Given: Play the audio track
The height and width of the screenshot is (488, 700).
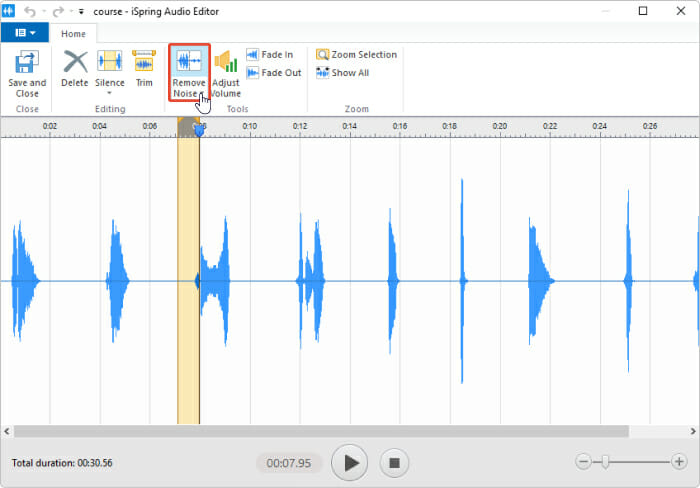Looking at the screenshot, I should point(350,463).
